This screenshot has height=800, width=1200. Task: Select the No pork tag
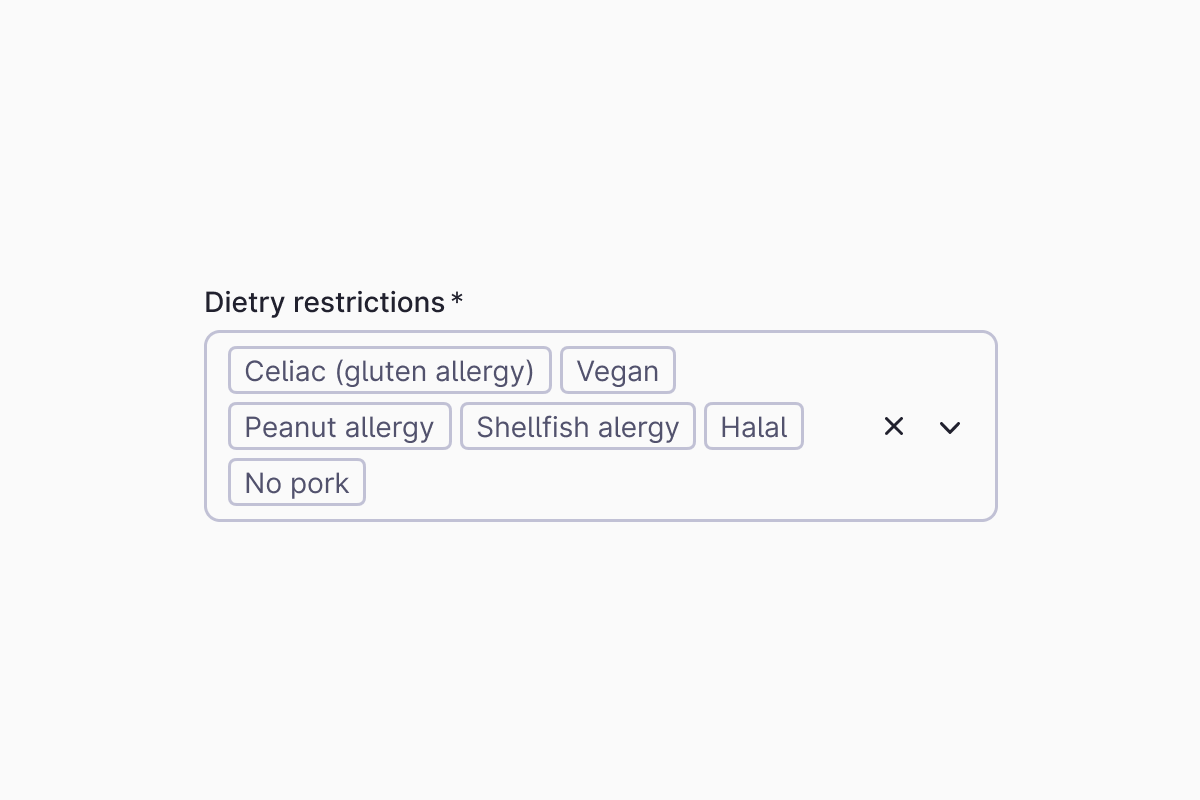[x=296, y=483]
